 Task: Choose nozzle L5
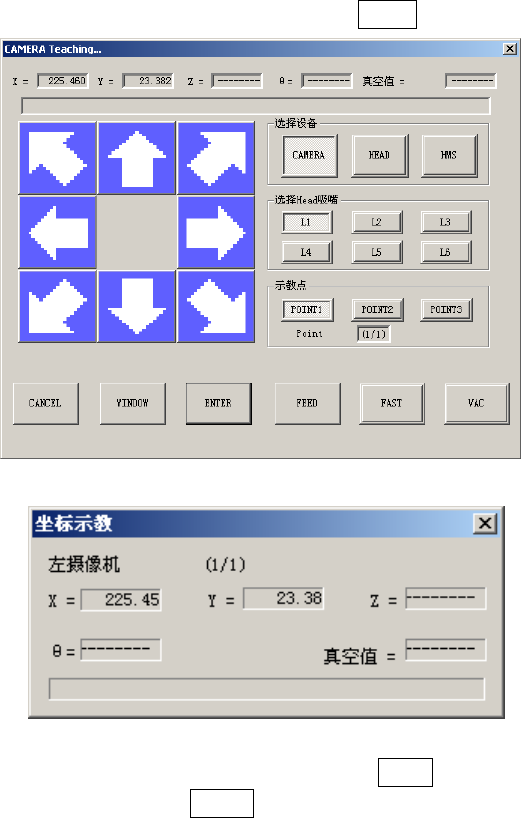[x=377, y=252]
